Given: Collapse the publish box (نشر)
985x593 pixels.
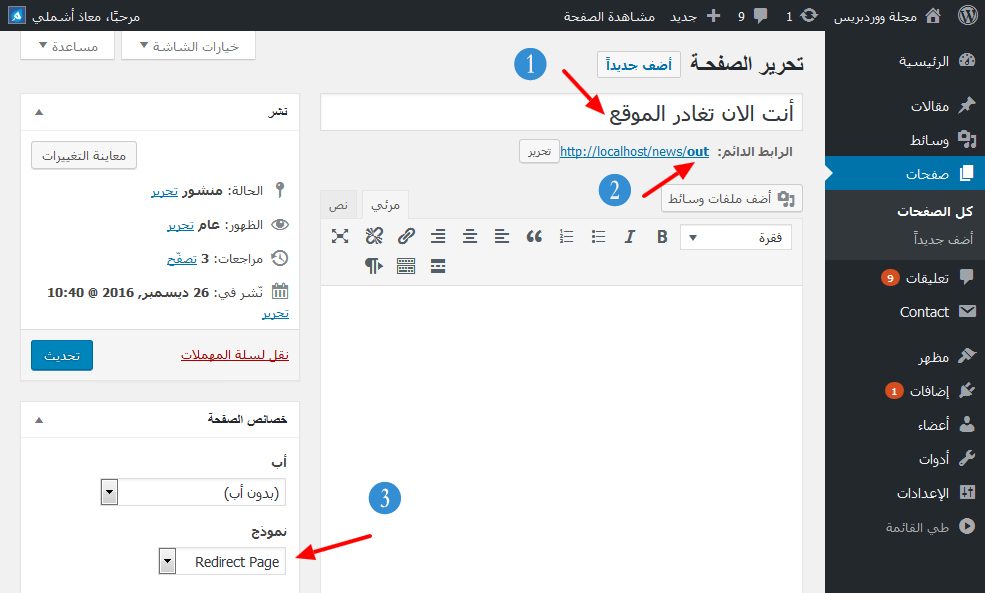Looking at the screenshot, I should (39, 112).
